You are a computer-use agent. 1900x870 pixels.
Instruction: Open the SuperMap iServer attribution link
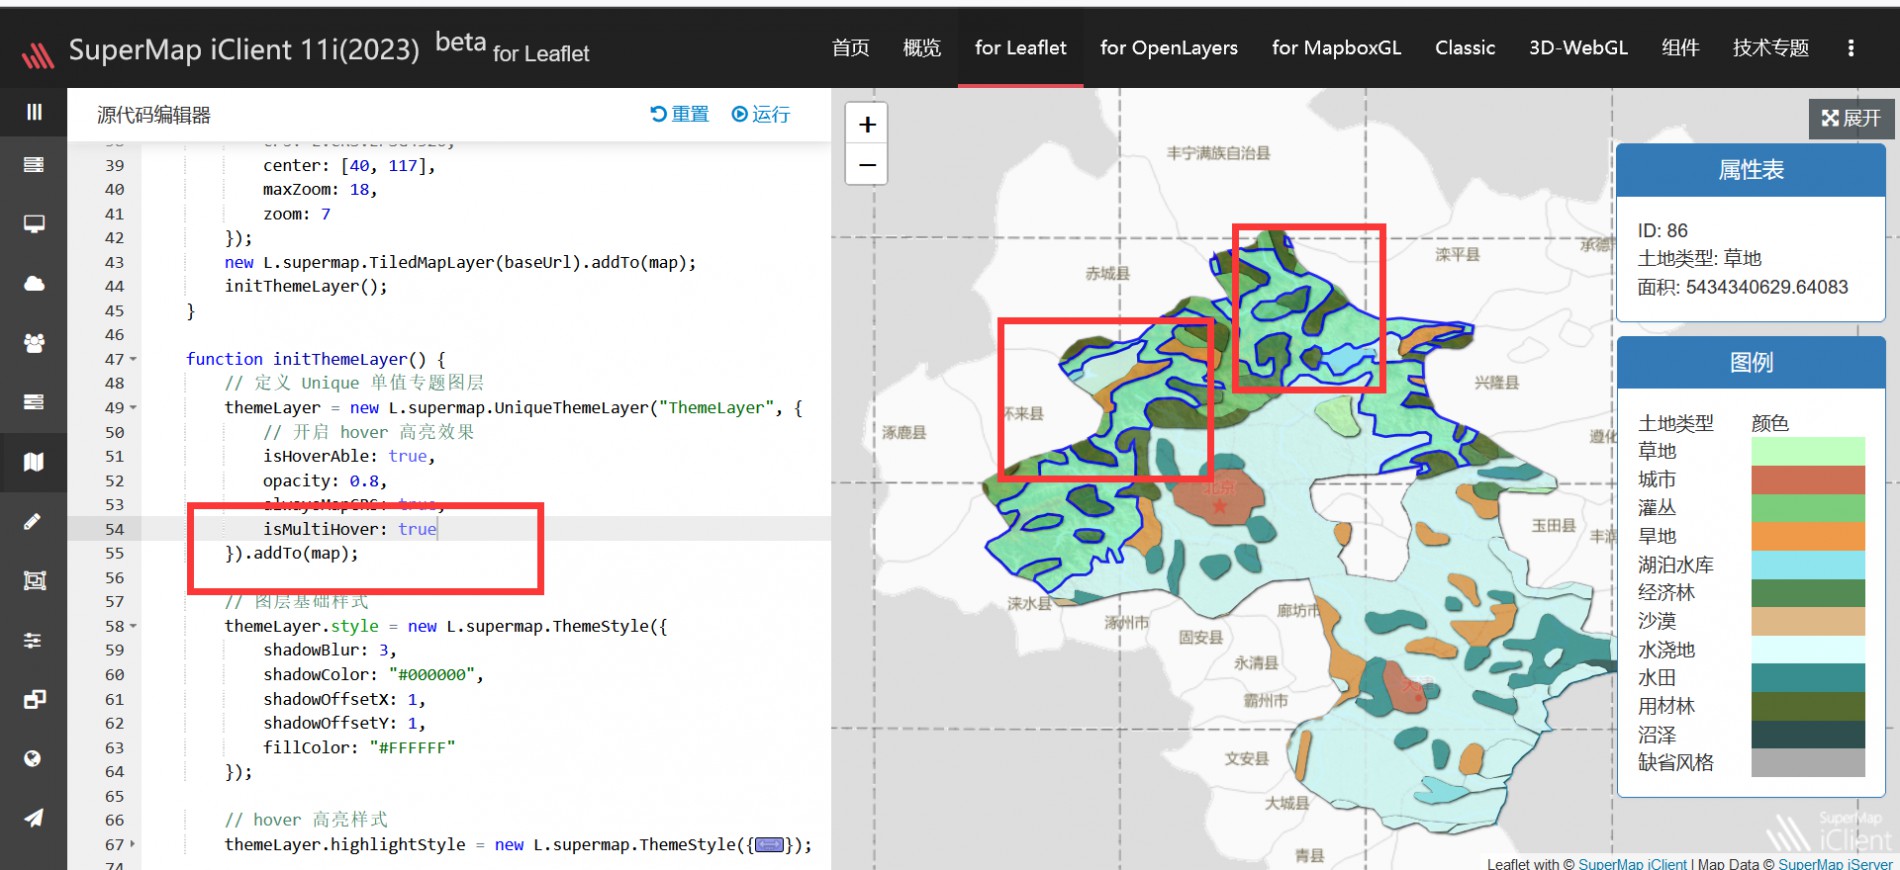click(x=1835, y=863)
